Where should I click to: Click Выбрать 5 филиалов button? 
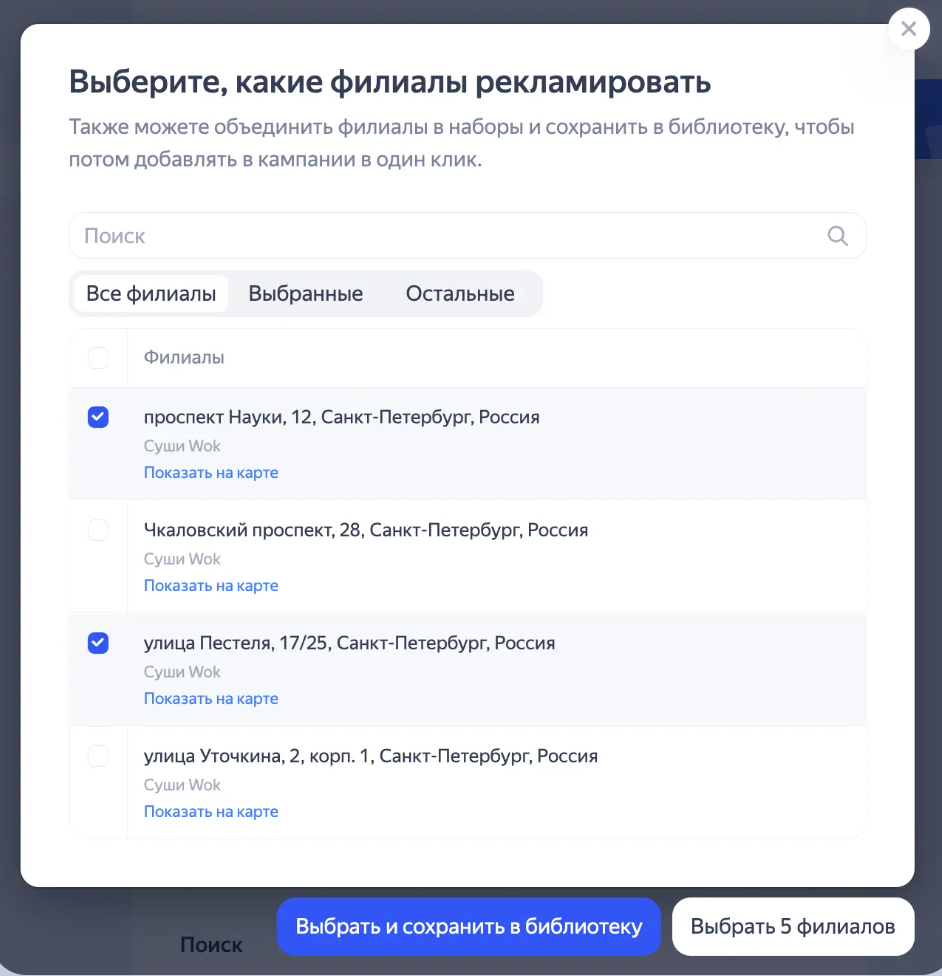pos(793,926)
